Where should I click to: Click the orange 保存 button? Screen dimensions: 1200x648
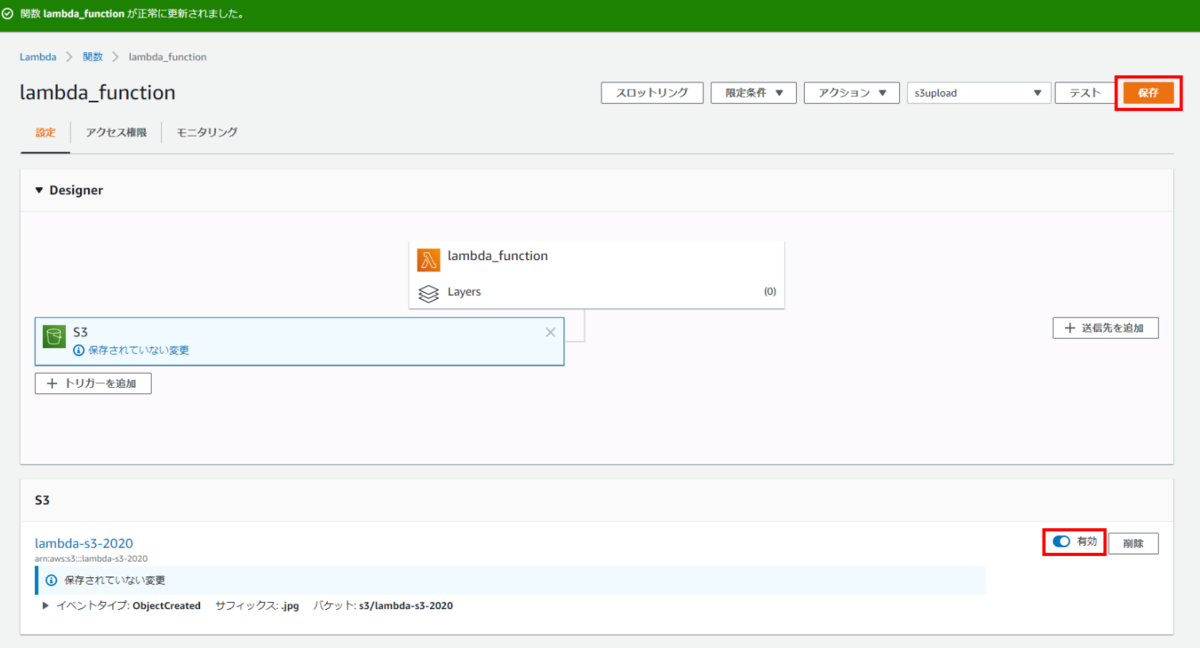tap(1148, 93)
